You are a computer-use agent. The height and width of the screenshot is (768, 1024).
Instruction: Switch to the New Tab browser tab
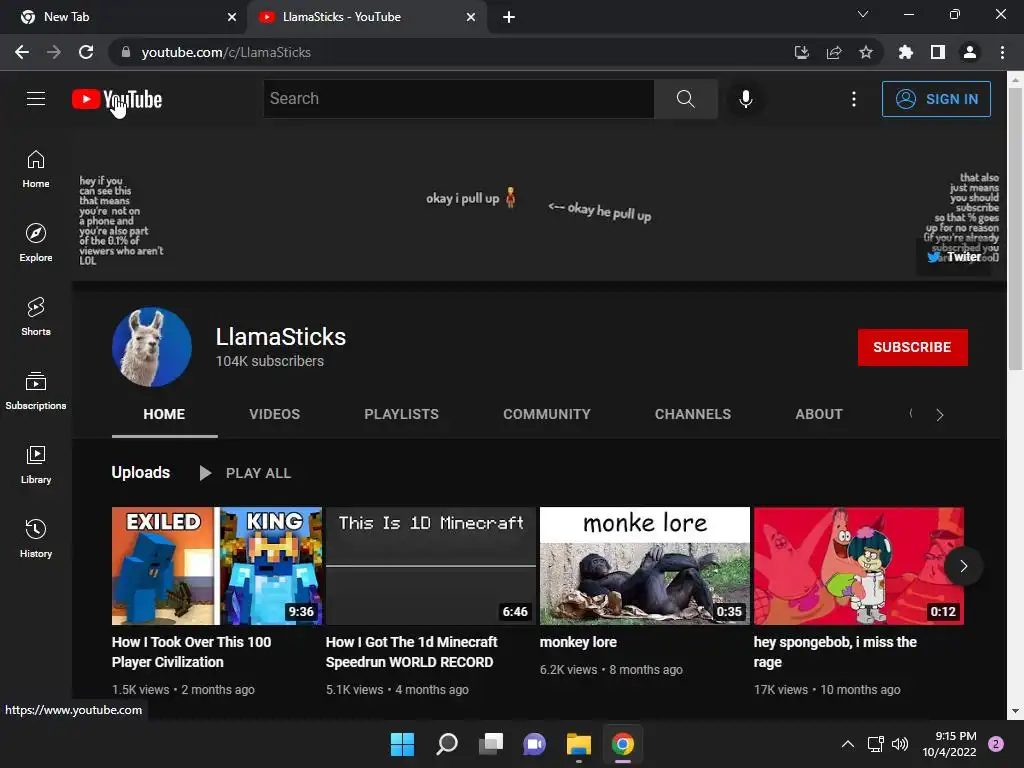[124, 17]
